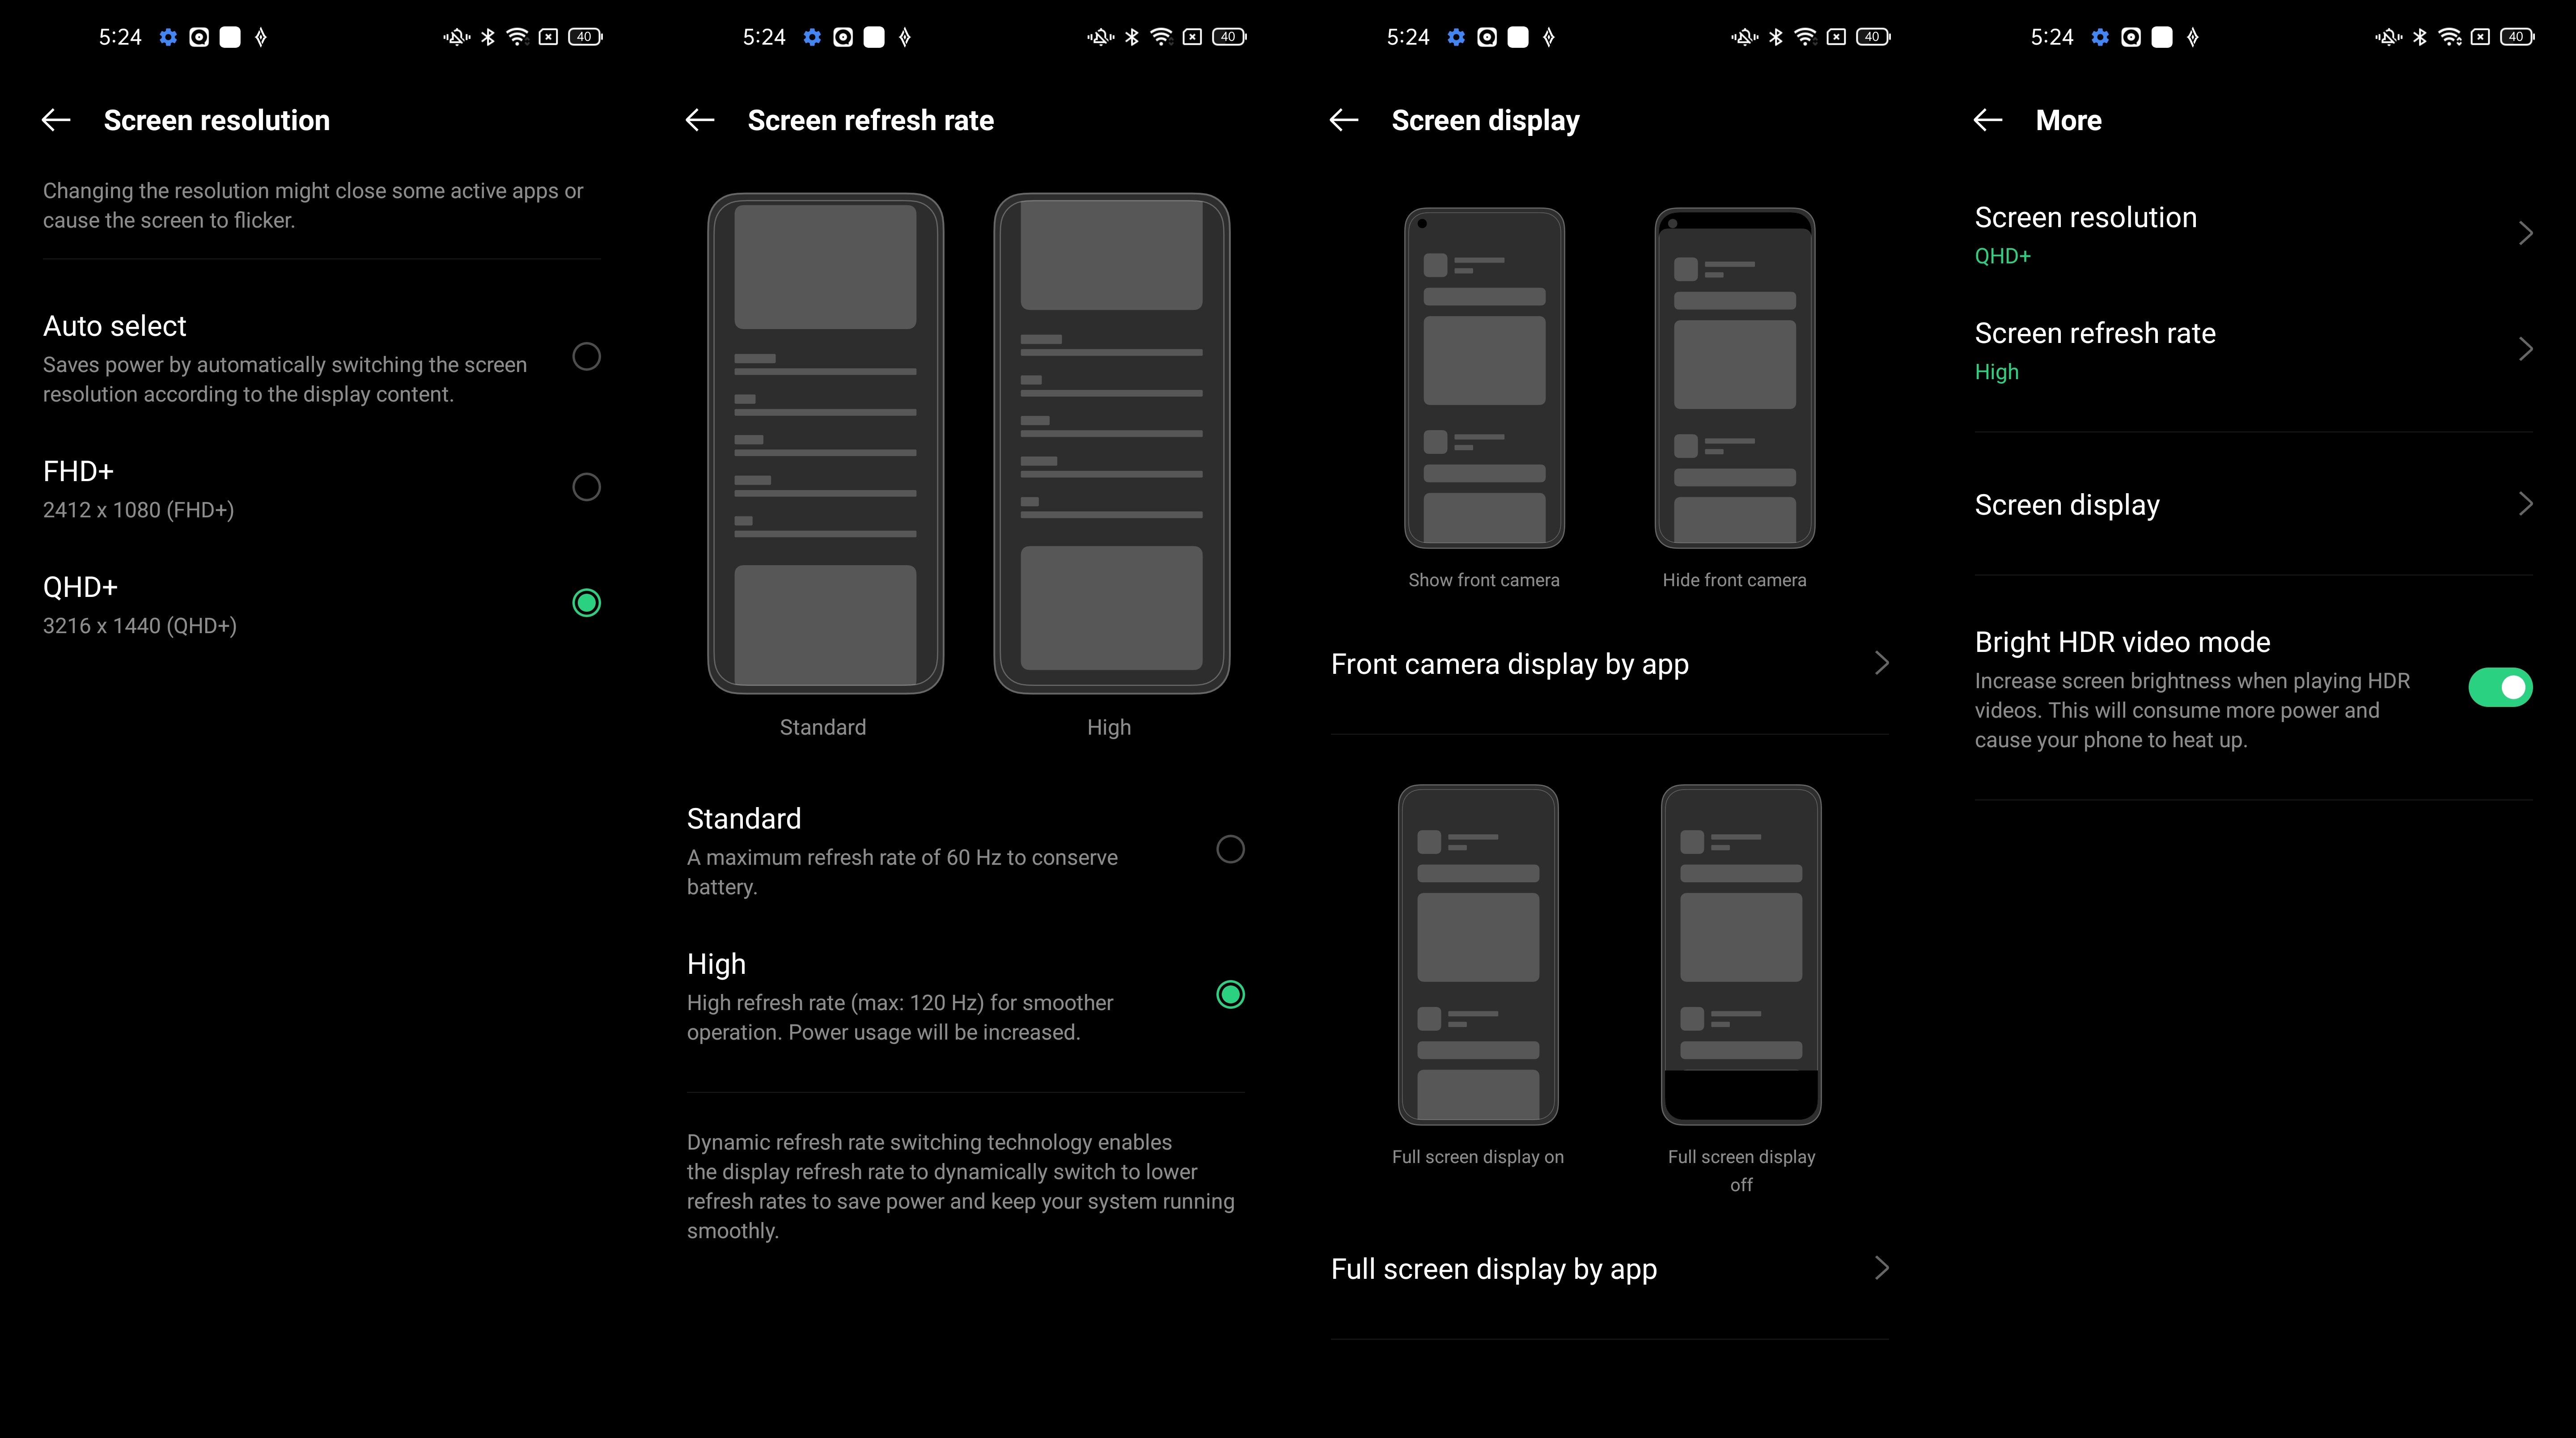Viewport: 2576px width, 1438px height.
Task: Tap the battery icon in first status bar
Action: [585, 37]
